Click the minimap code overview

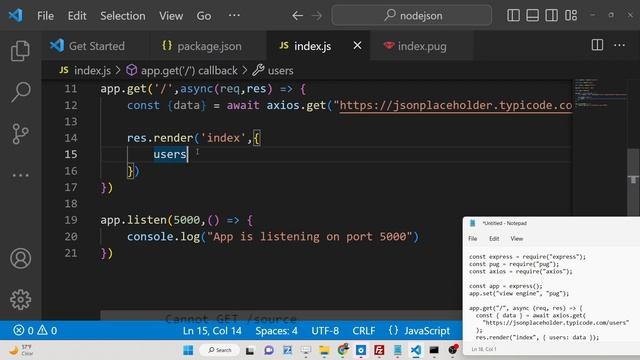(x=600, y=93)
